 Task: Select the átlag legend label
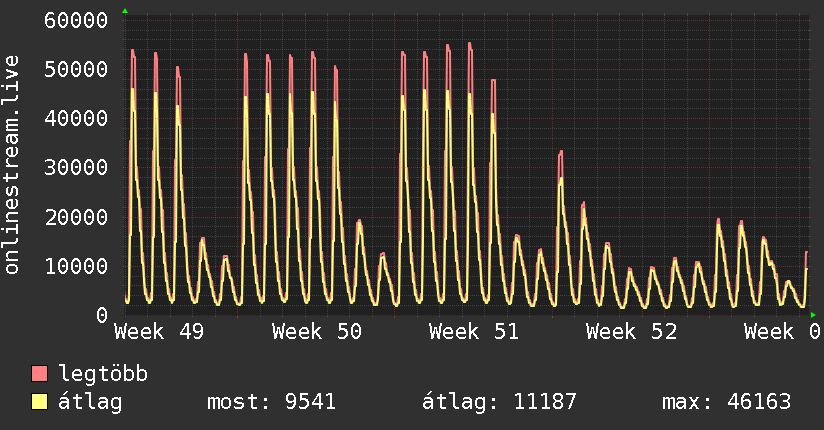click(90, 402)
